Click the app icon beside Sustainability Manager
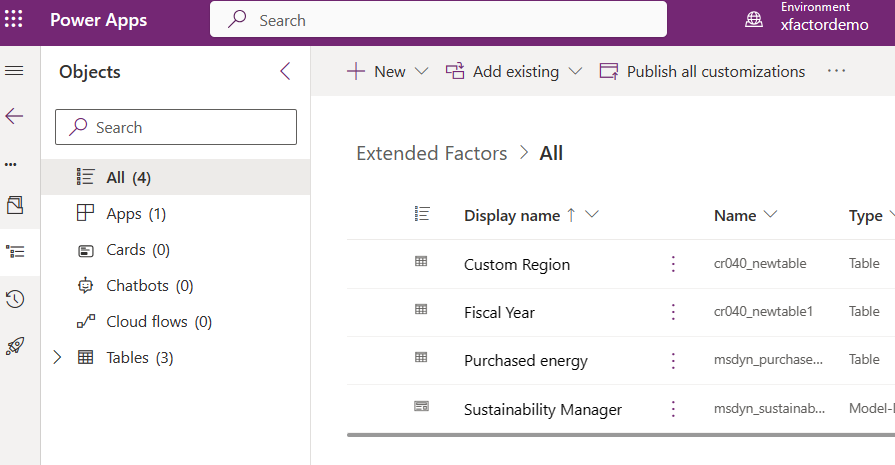The width and height of the screenshot is (895, 465). coord(421,406)
